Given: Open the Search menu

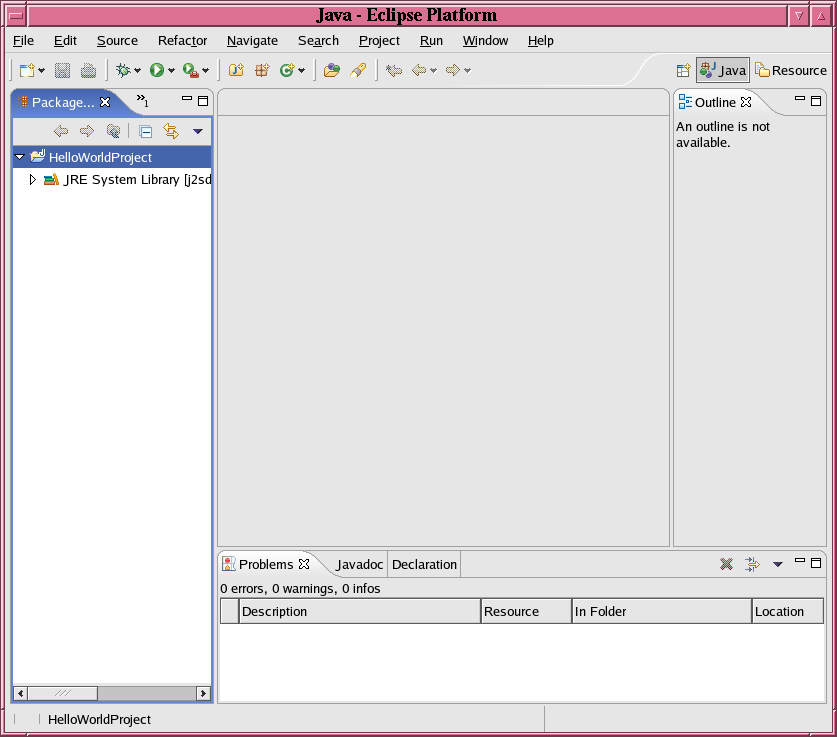Looking at the screenshot, I should (318, 41).
